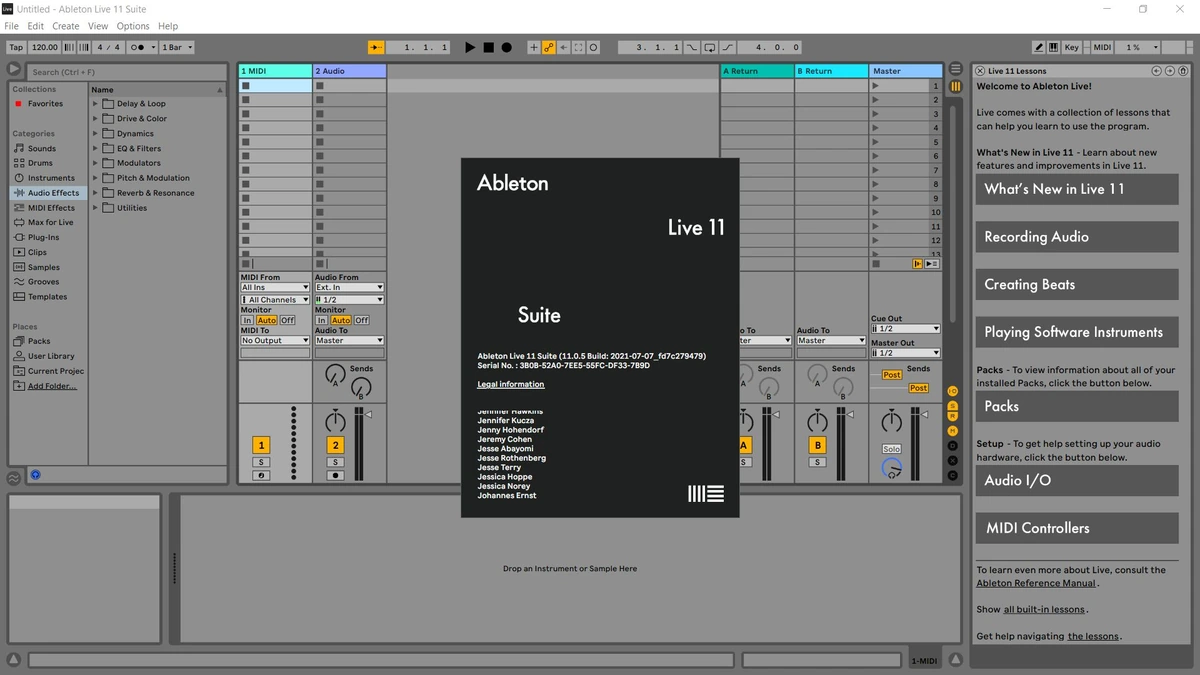Adjust track 2 Send A knob

[335, 375]
